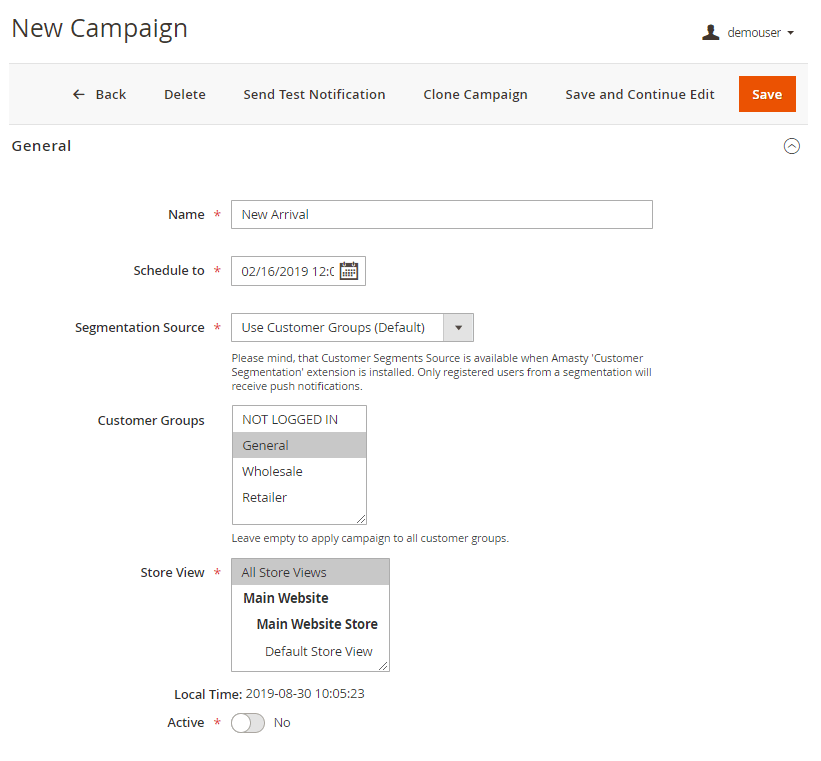The image size is (821, 761).
Task: Toggle the Active switch
Action: [248, 723]
